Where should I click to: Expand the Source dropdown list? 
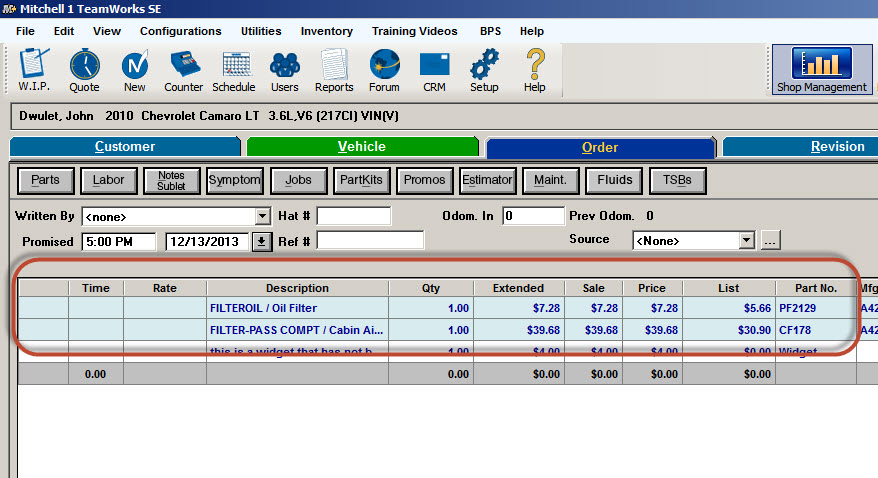point(746,241)
